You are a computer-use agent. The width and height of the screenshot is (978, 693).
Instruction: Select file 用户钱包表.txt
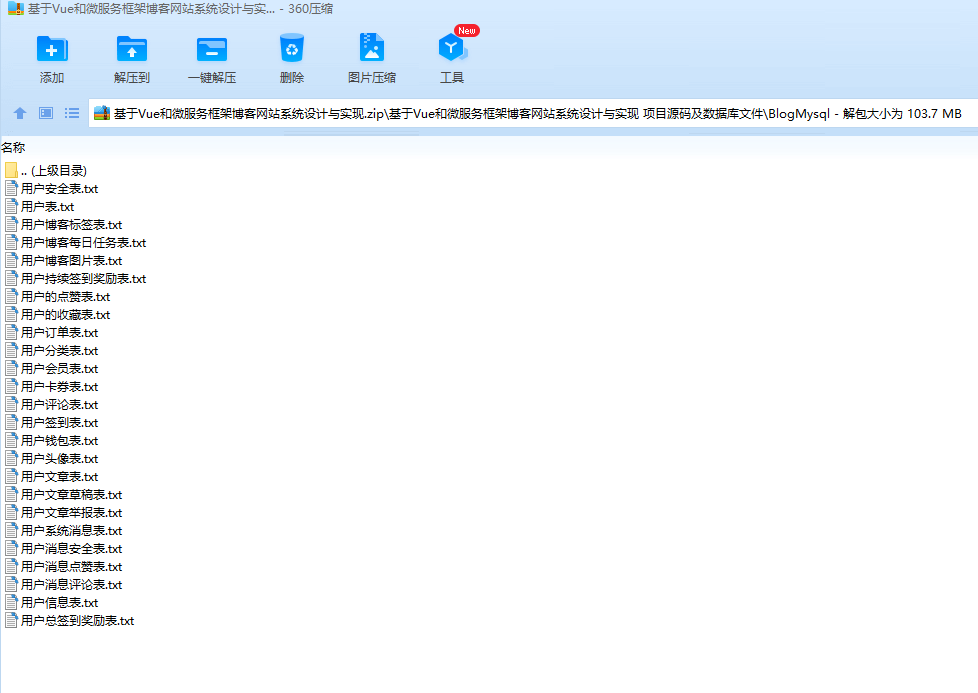coord(52,441)
